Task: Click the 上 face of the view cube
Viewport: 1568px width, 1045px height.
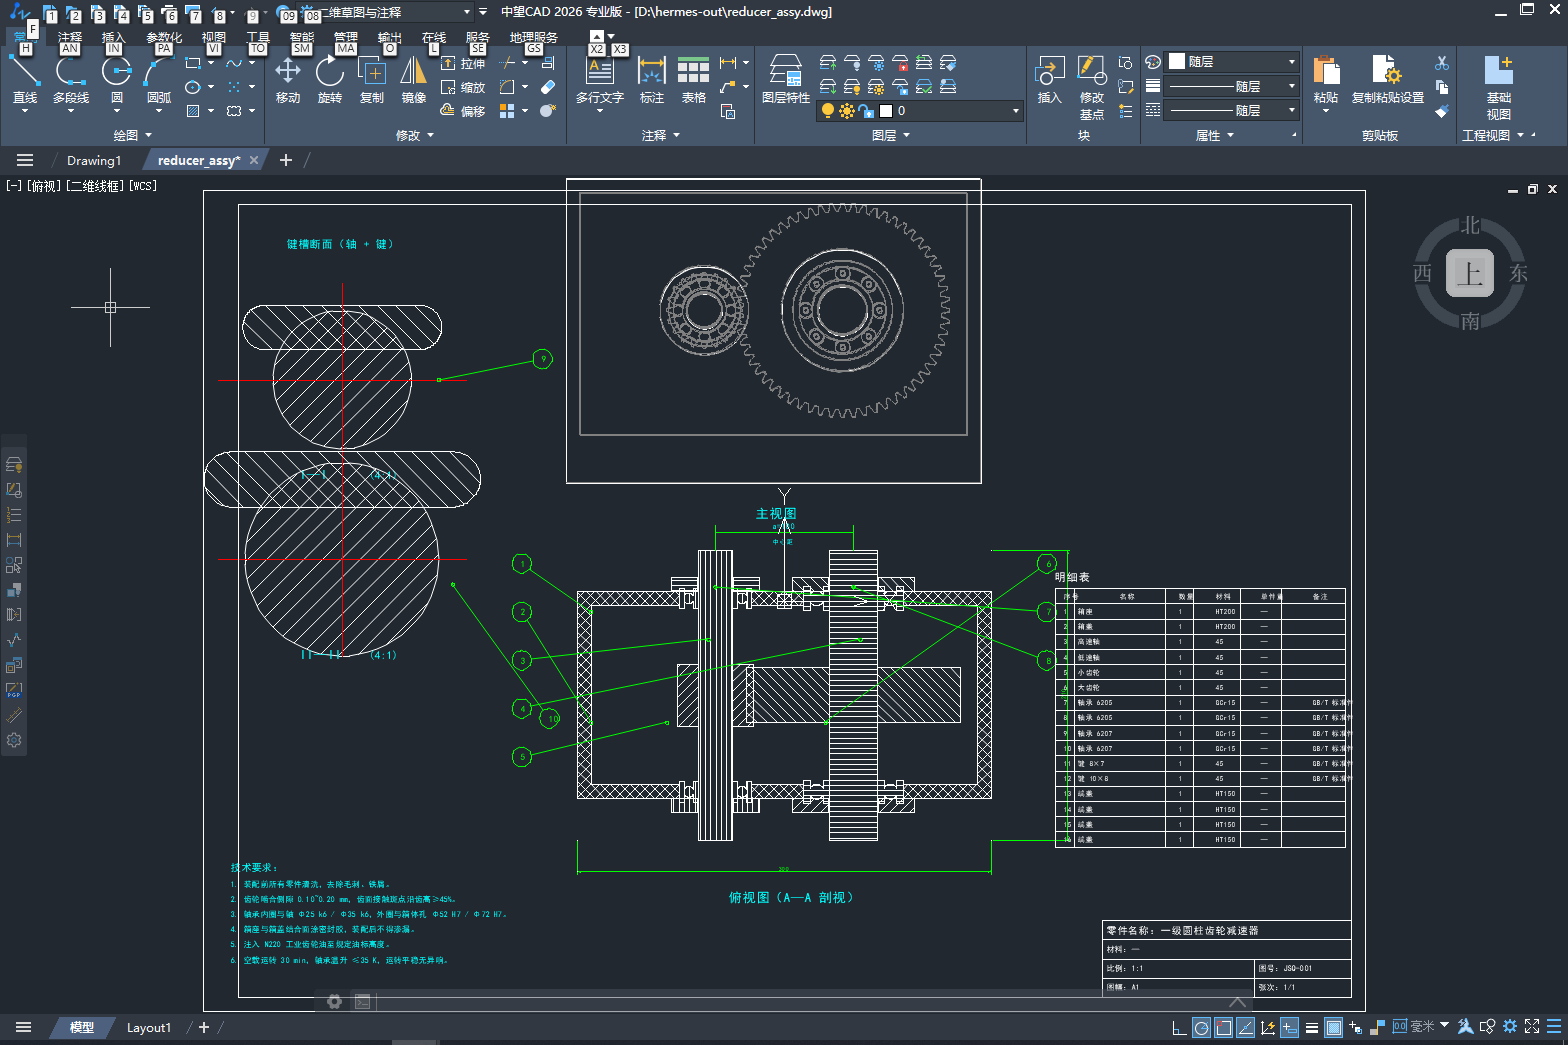Action: 1470,273
